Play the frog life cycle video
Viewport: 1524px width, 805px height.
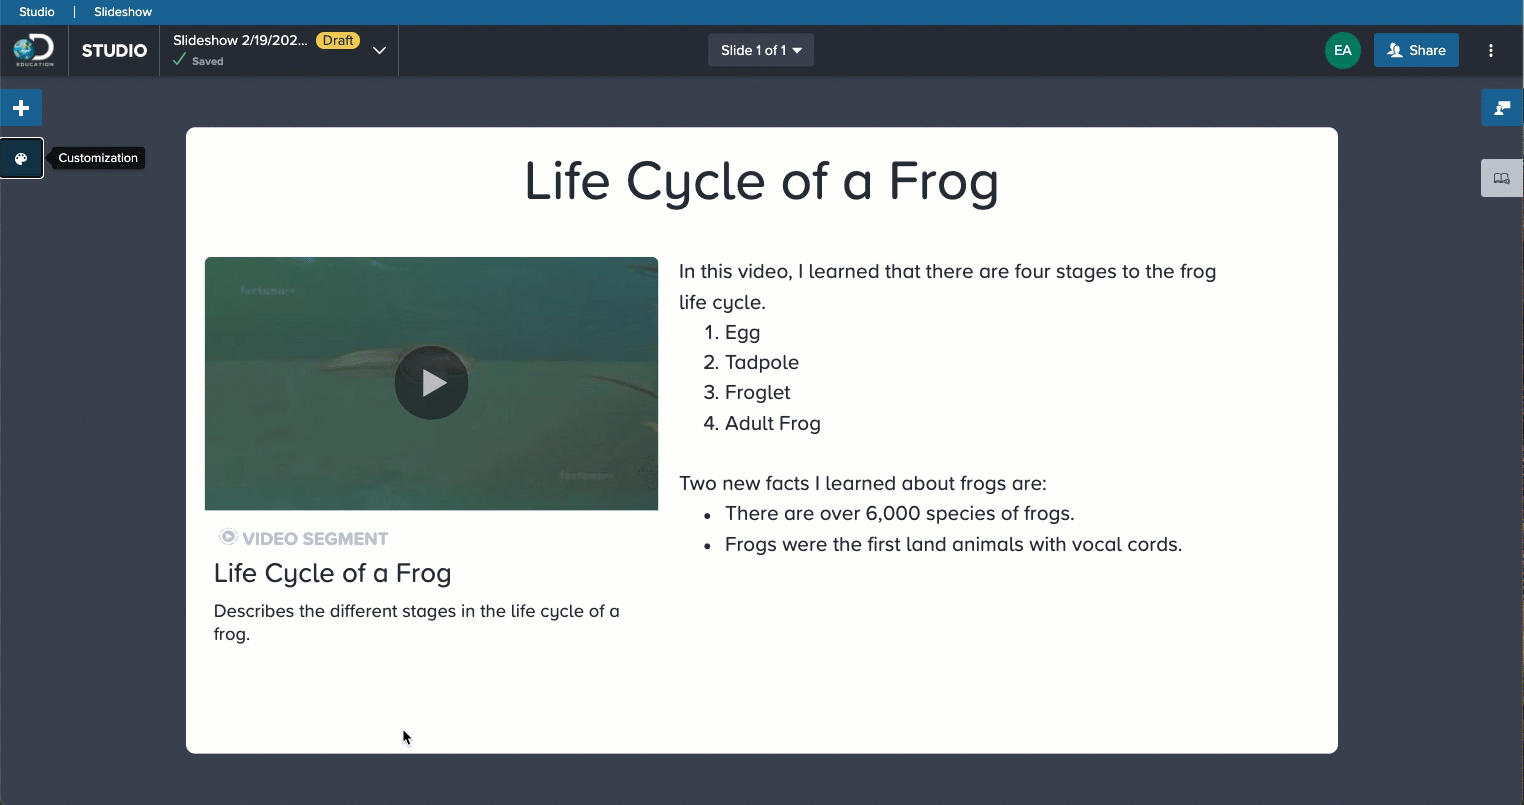(x=431, y=383)
